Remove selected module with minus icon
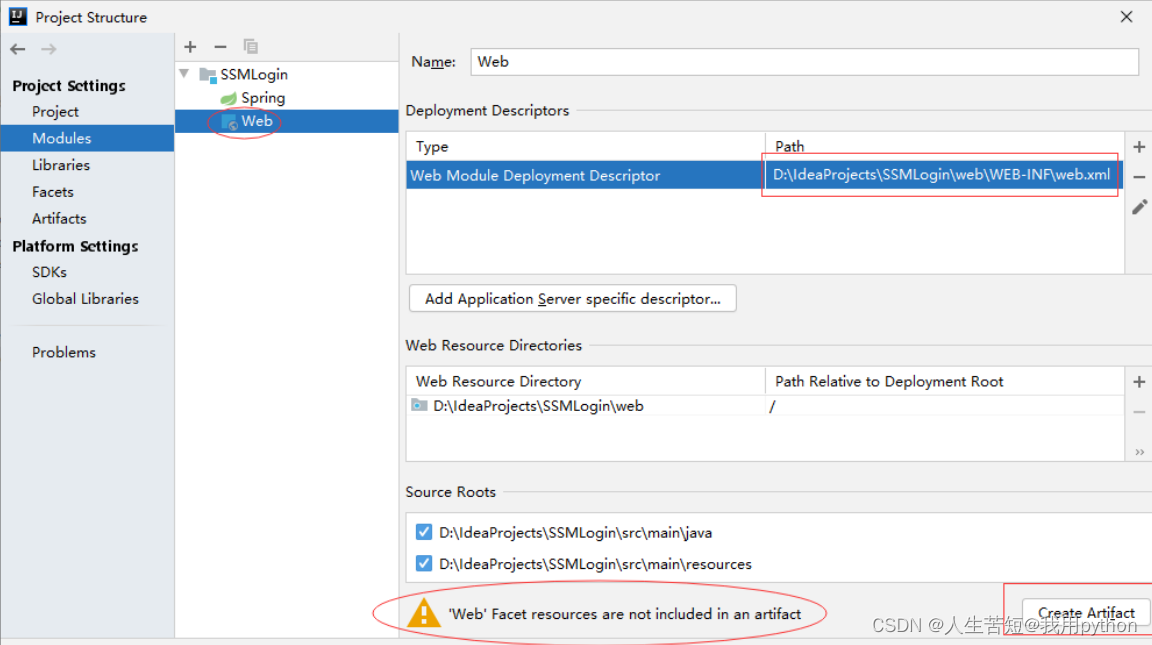Viewport: 1152px width, 645px height. pos(220,47)
